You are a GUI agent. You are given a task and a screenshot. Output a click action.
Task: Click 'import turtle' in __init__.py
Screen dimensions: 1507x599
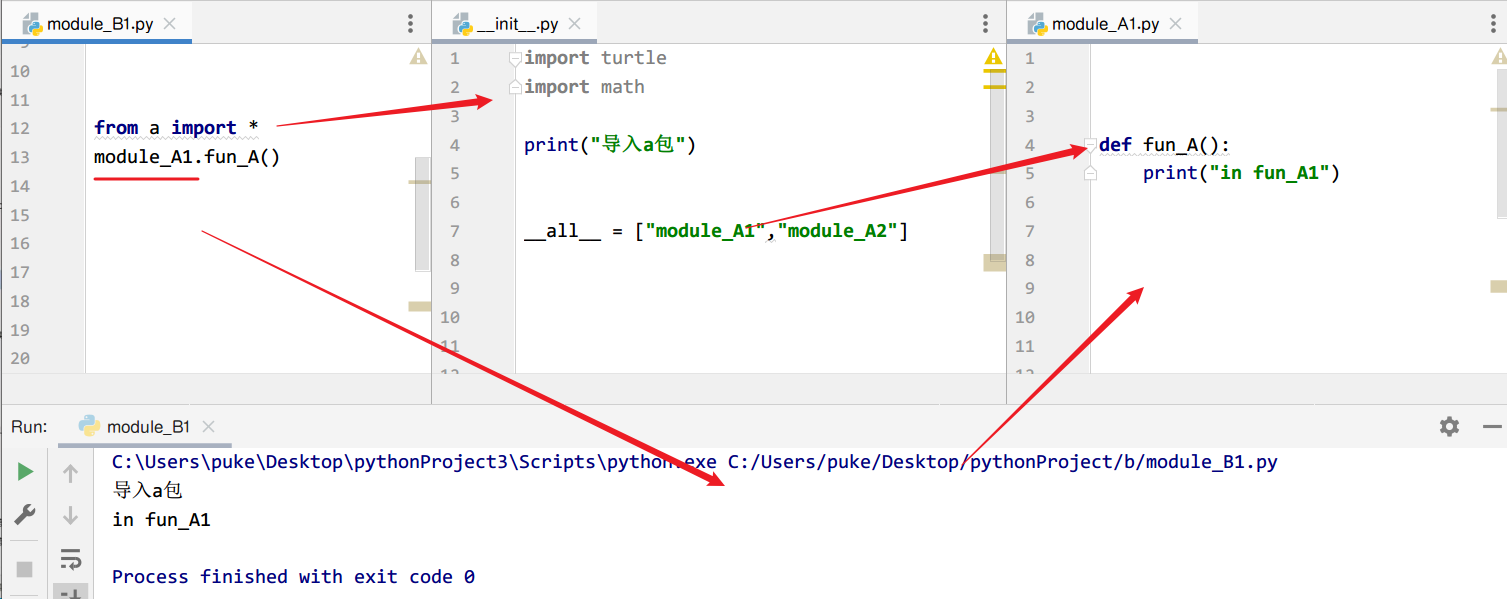(595, 58)
